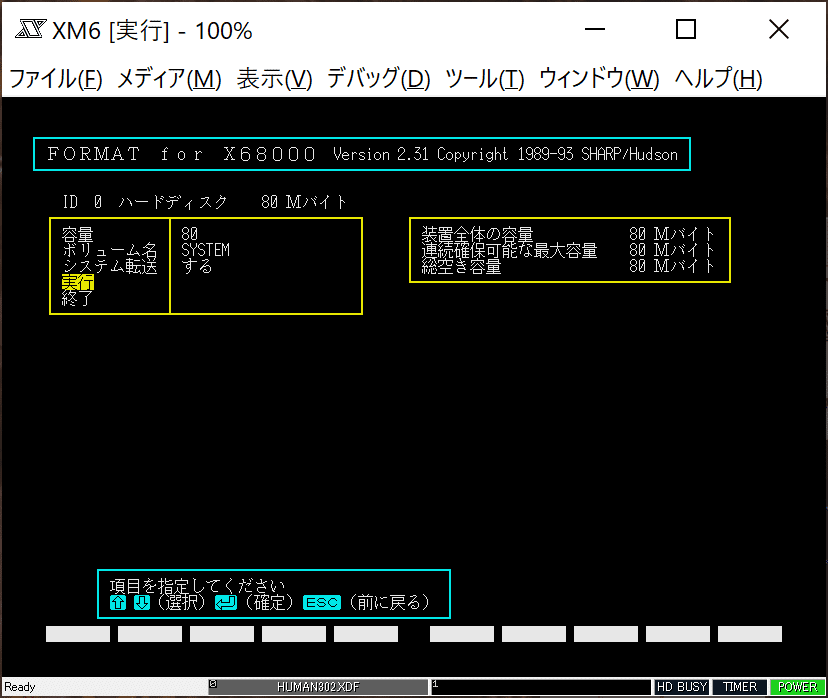Click the Enter key icon for 確定
The width and height of the screenshot is (828, 698).
coord(225,602)
